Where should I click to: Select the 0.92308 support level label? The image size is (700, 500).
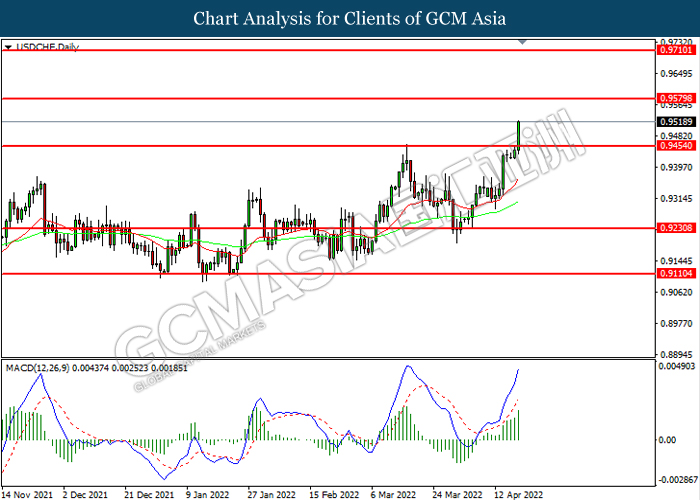point(676,228)
